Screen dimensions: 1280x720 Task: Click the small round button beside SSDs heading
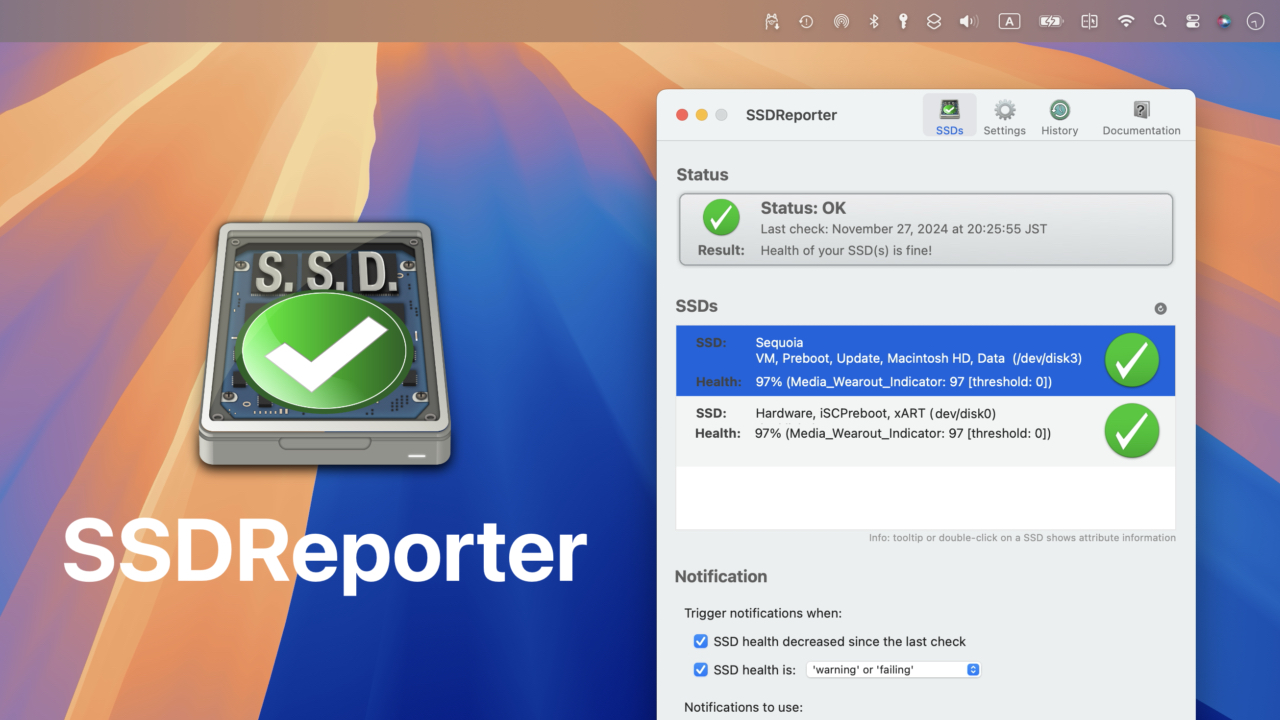point(1160,309)
